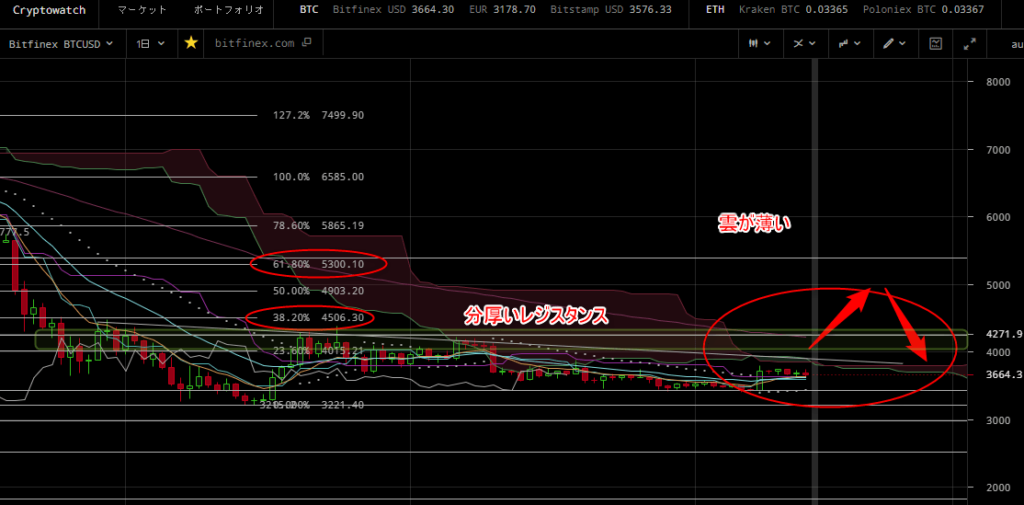Click the 3221.40 Fibonacci level label
Viewport: 1024px width, 505px height.
coord(343,405)
